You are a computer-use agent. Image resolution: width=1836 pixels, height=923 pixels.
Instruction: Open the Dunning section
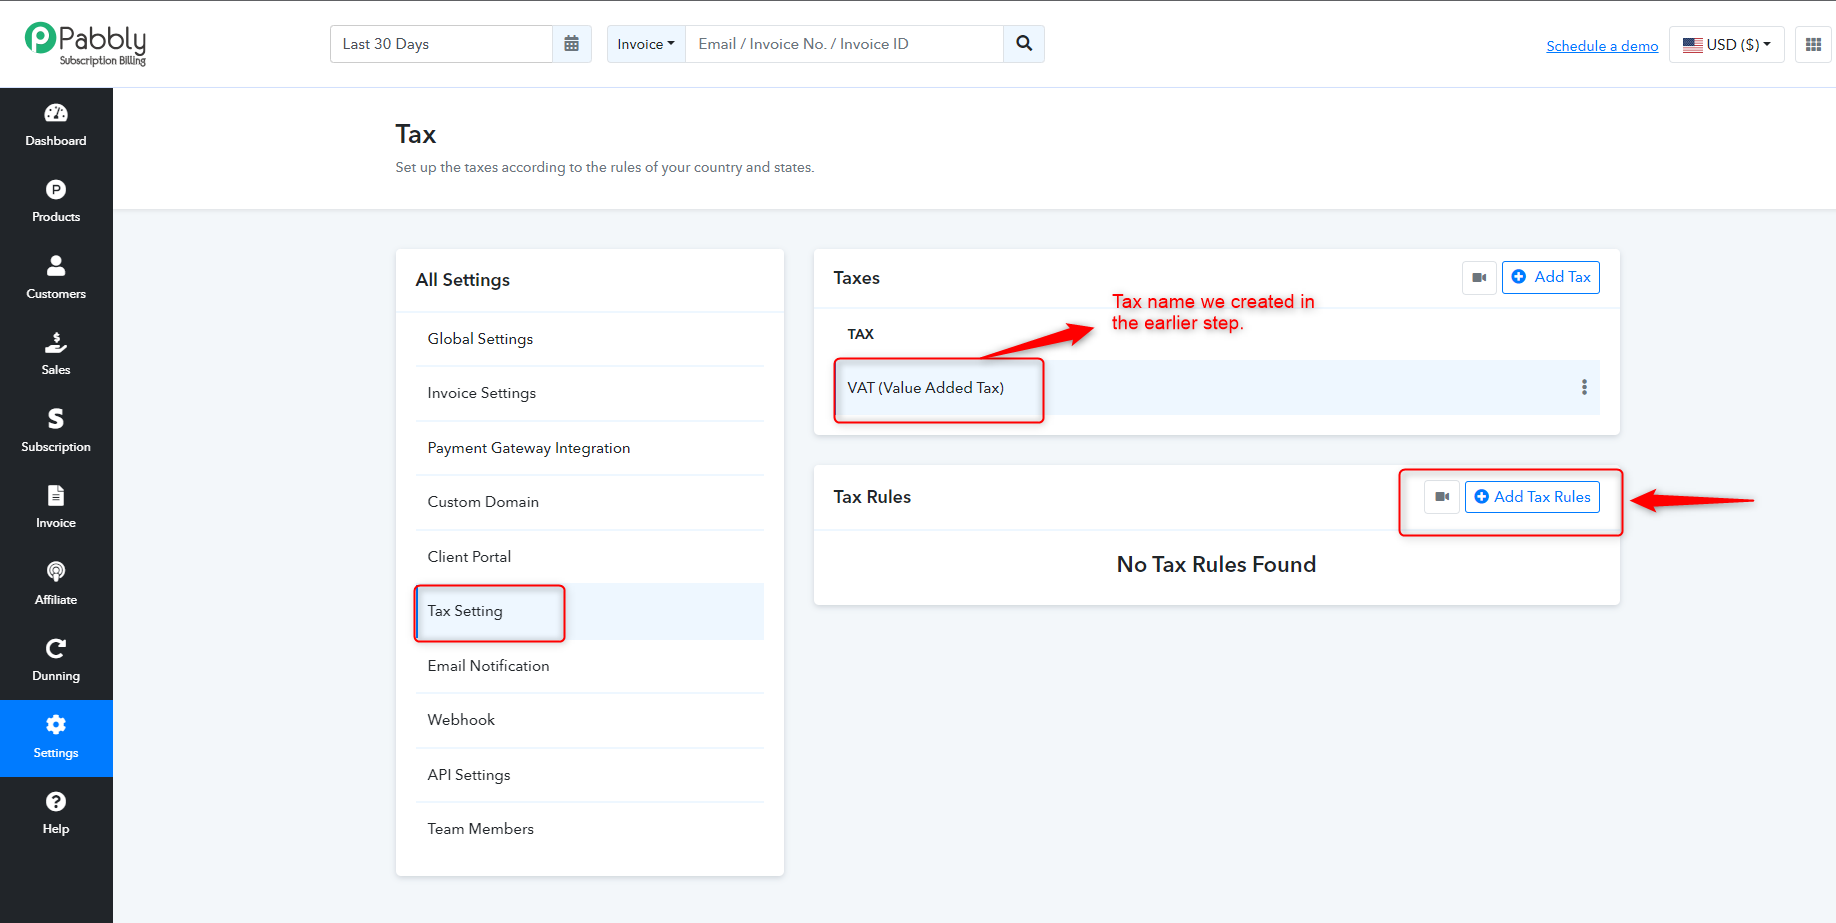point(56,661)
